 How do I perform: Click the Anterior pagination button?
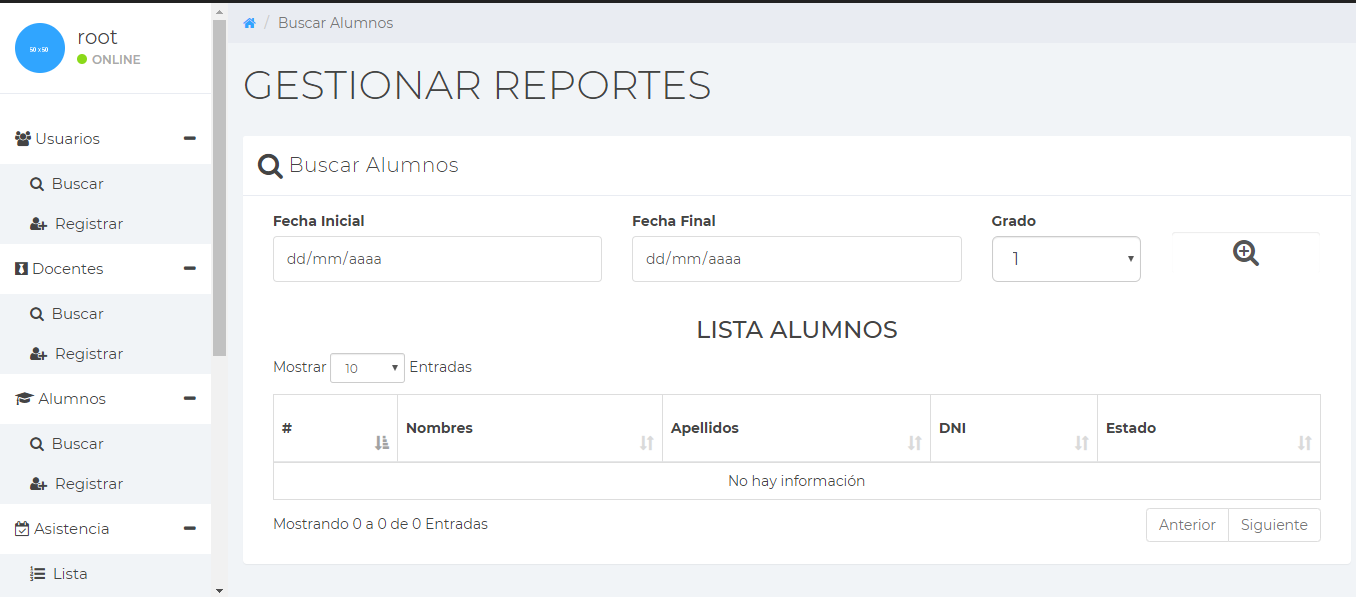(x=1187, y=525)
